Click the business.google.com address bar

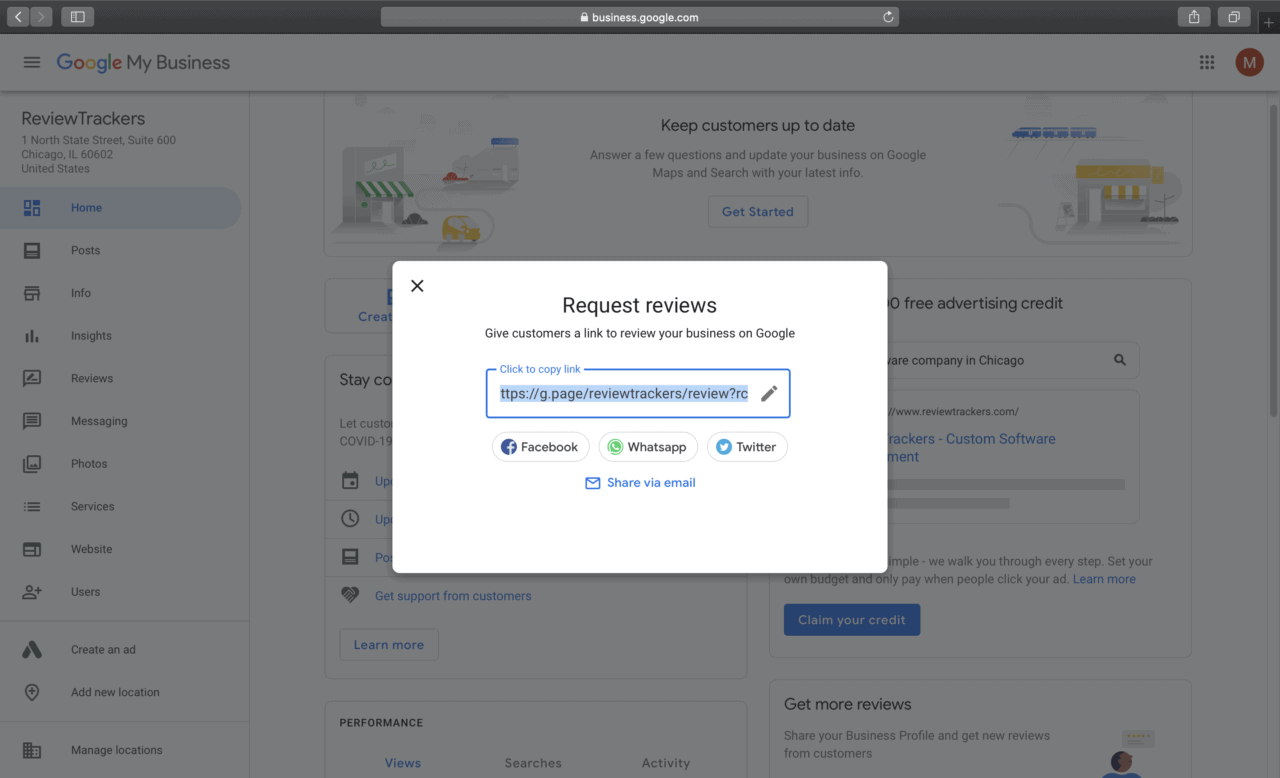[640, 17]
